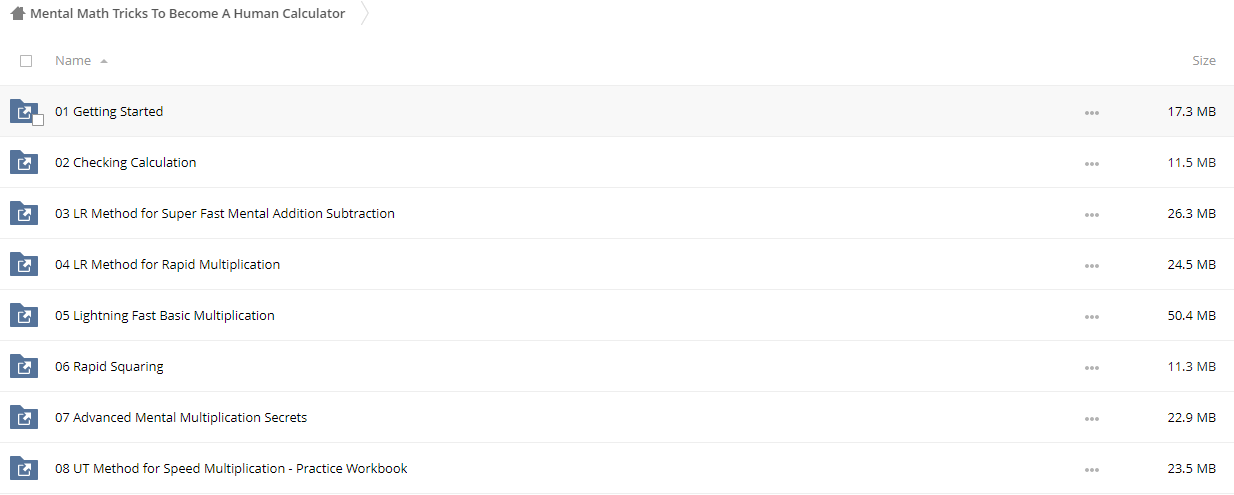Open the three-dot menu for 04 LR Method

pyautogui.click(x=1092, y=266)
